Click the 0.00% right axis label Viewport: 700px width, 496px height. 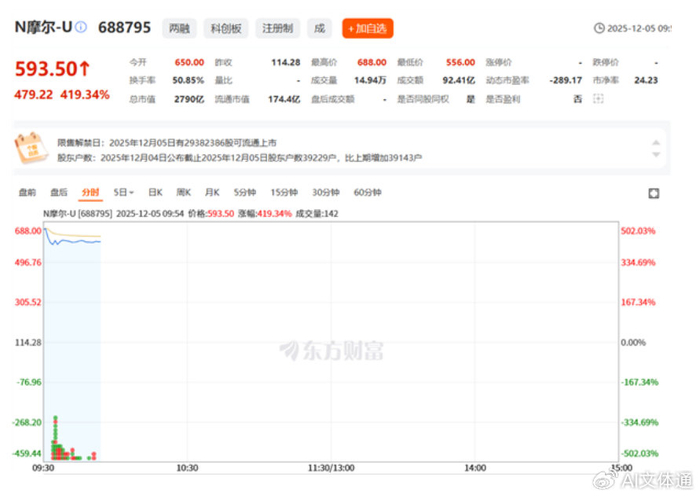(633, 342)
